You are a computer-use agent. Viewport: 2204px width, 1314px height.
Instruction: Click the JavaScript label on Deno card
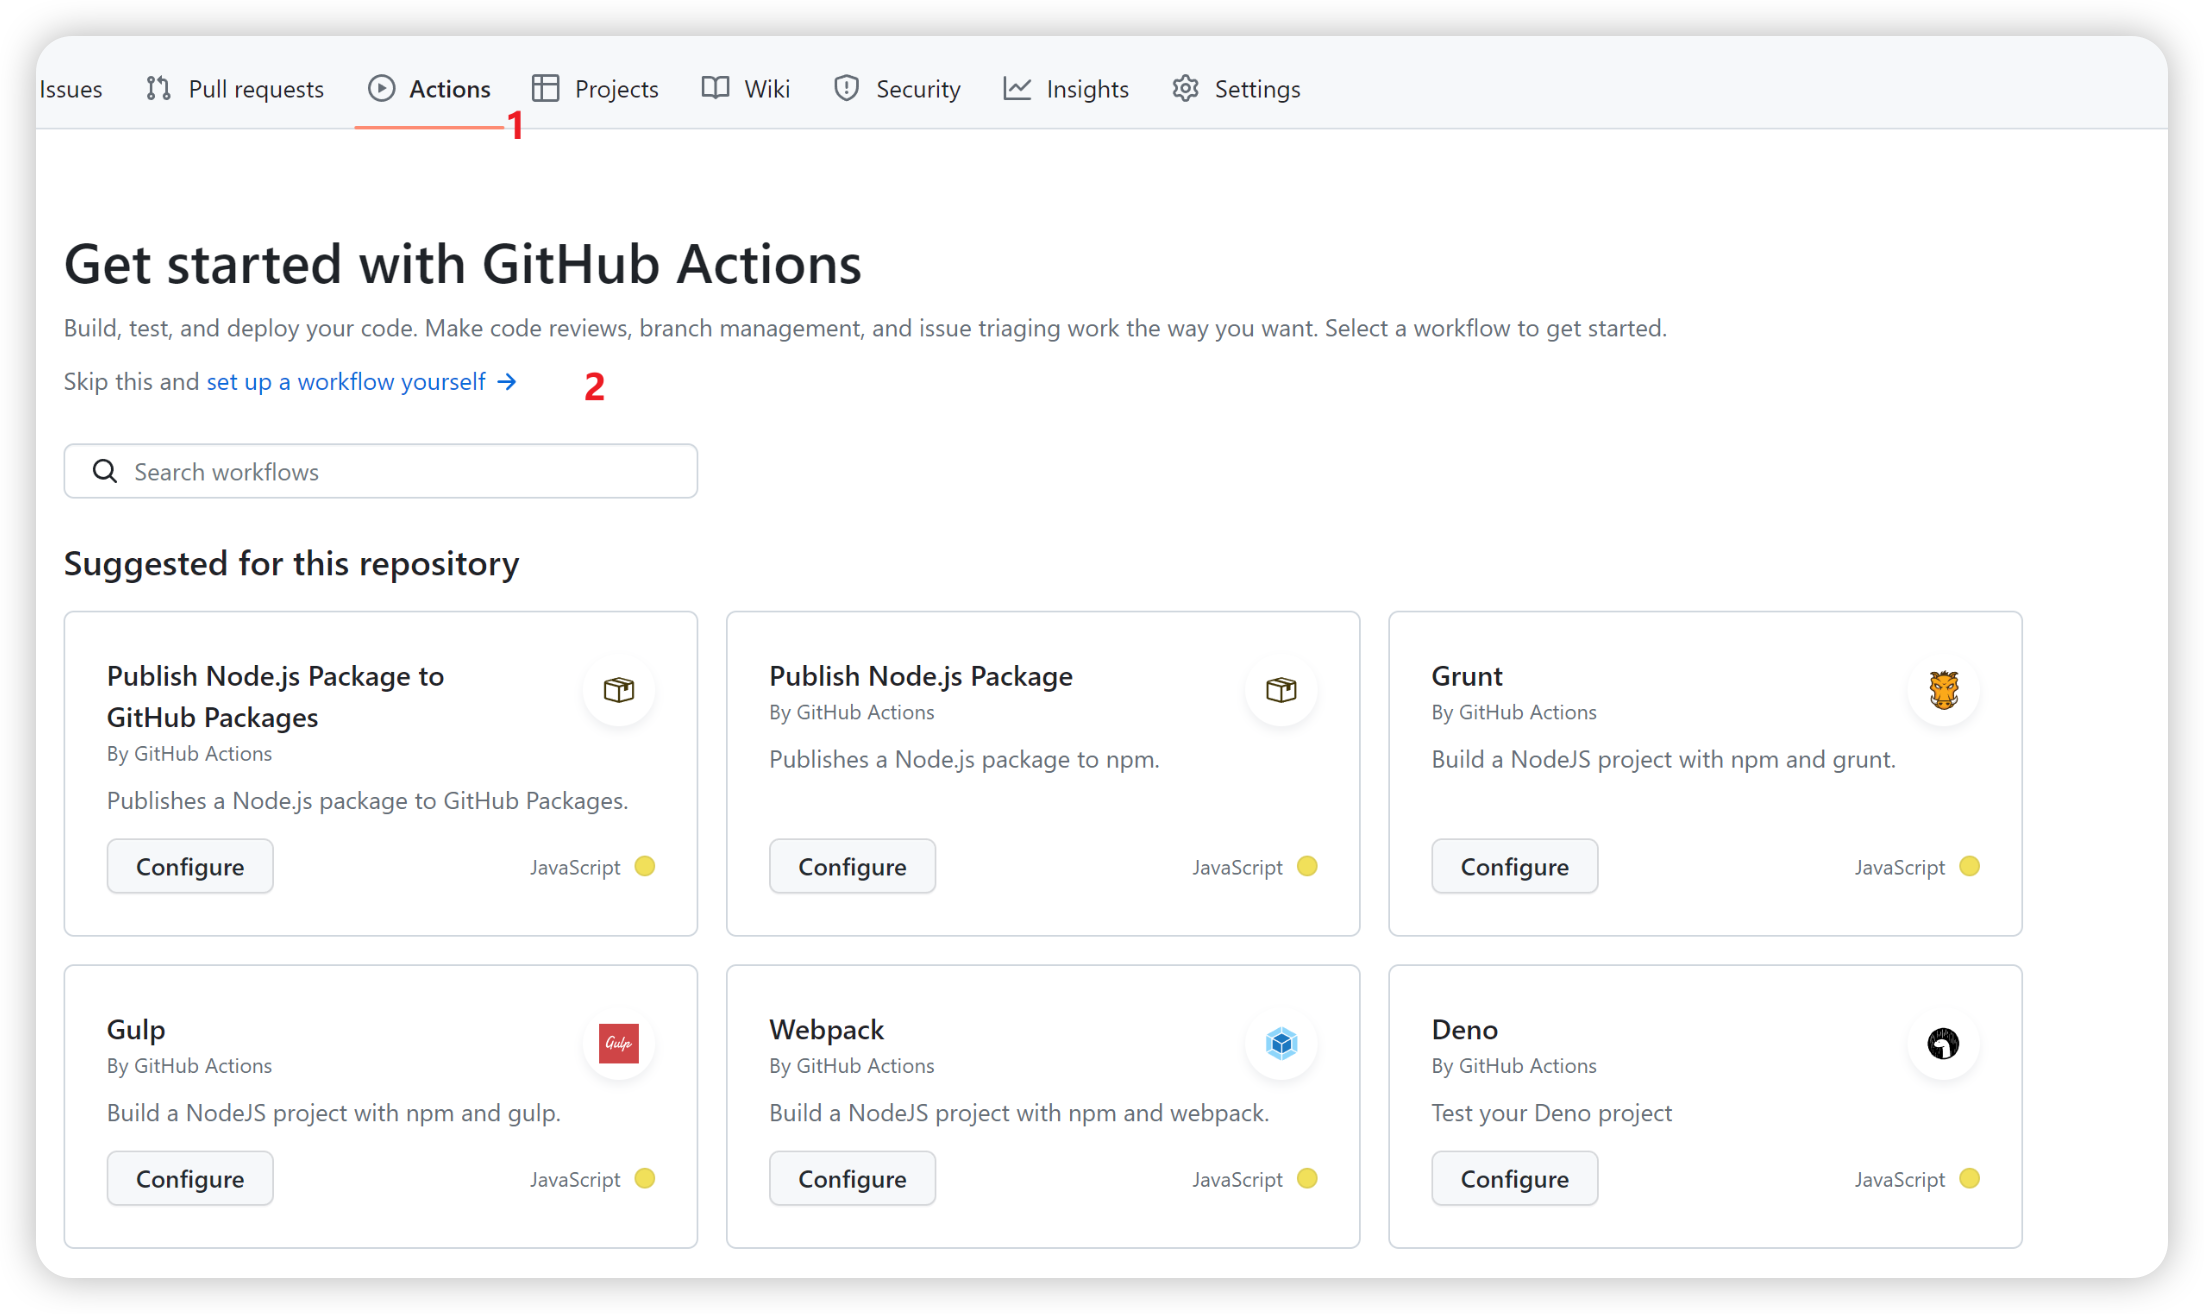(x=1899, y=1179)
